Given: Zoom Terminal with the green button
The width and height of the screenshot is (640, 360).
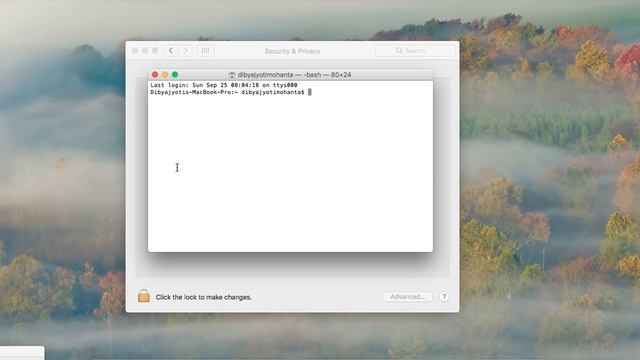Looking at the screenshot, I should point(175,74).
